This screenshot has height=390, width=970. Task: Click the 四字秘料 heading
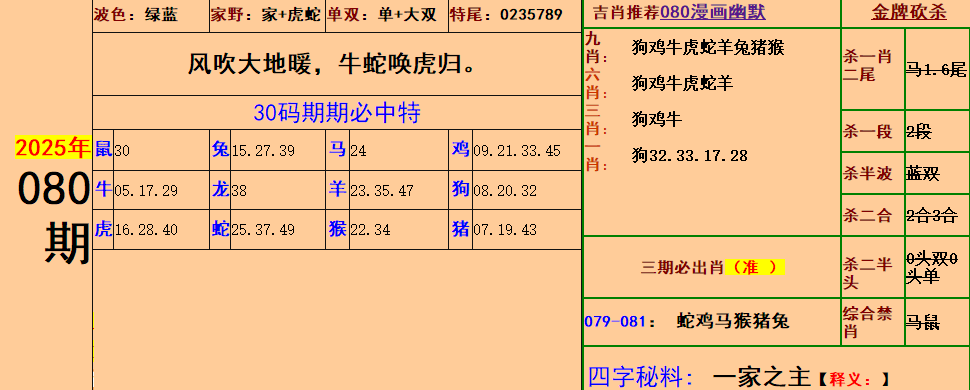(639, 376)
